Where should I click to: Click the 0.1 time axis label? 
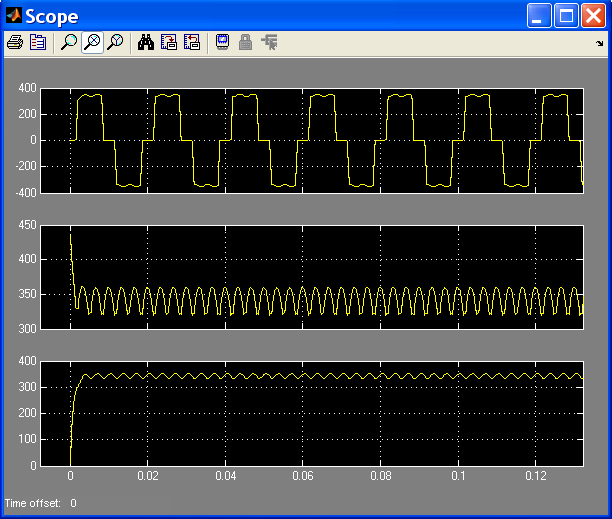click(x=458, y=476)
